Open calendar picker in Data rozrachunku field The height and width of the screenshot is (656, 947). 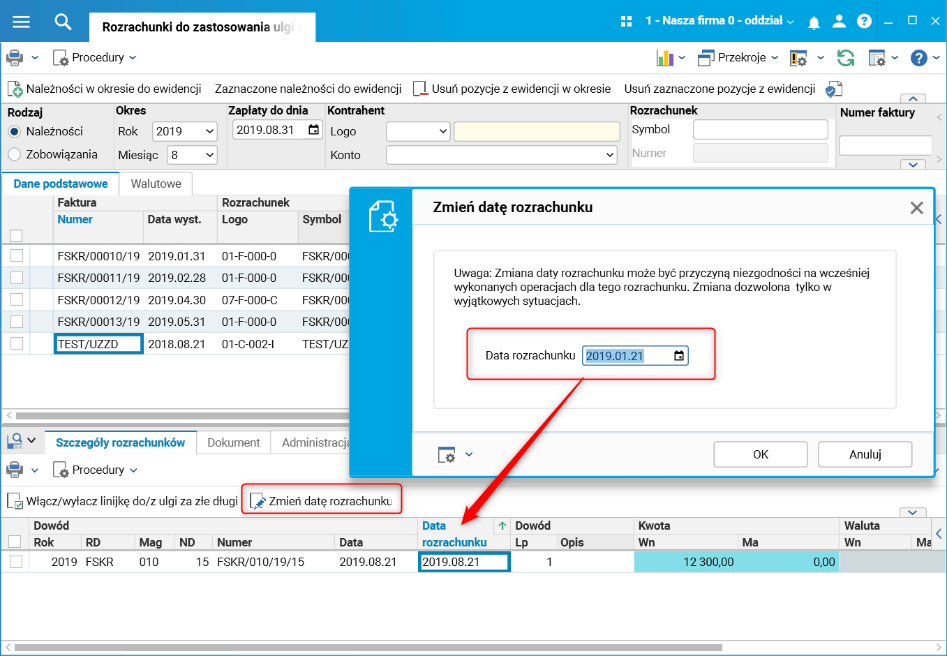679,356
